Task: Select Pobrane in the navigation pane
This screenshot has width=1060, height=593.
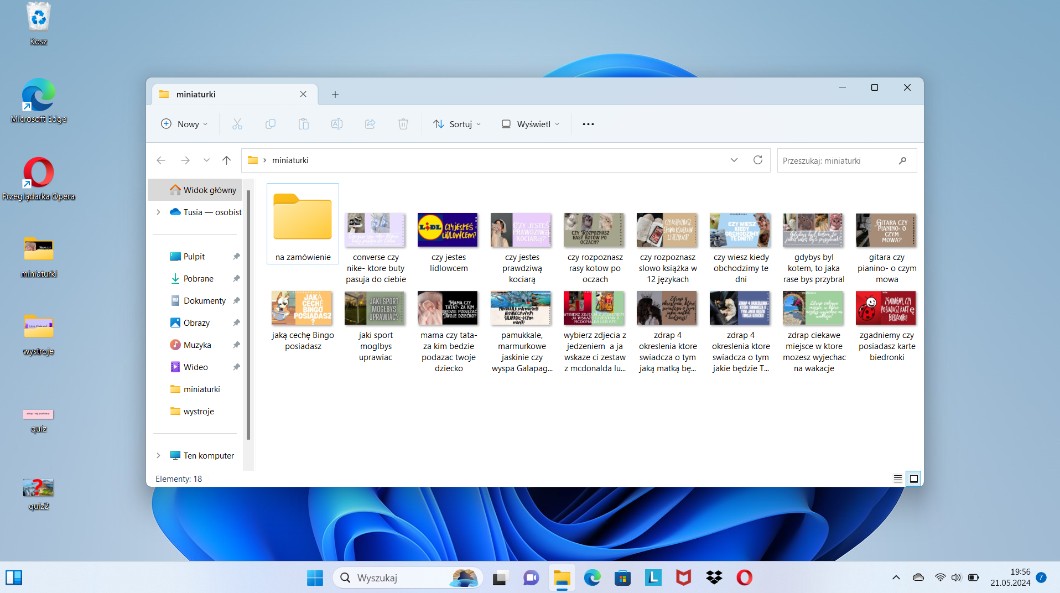Action: point(198,279)
